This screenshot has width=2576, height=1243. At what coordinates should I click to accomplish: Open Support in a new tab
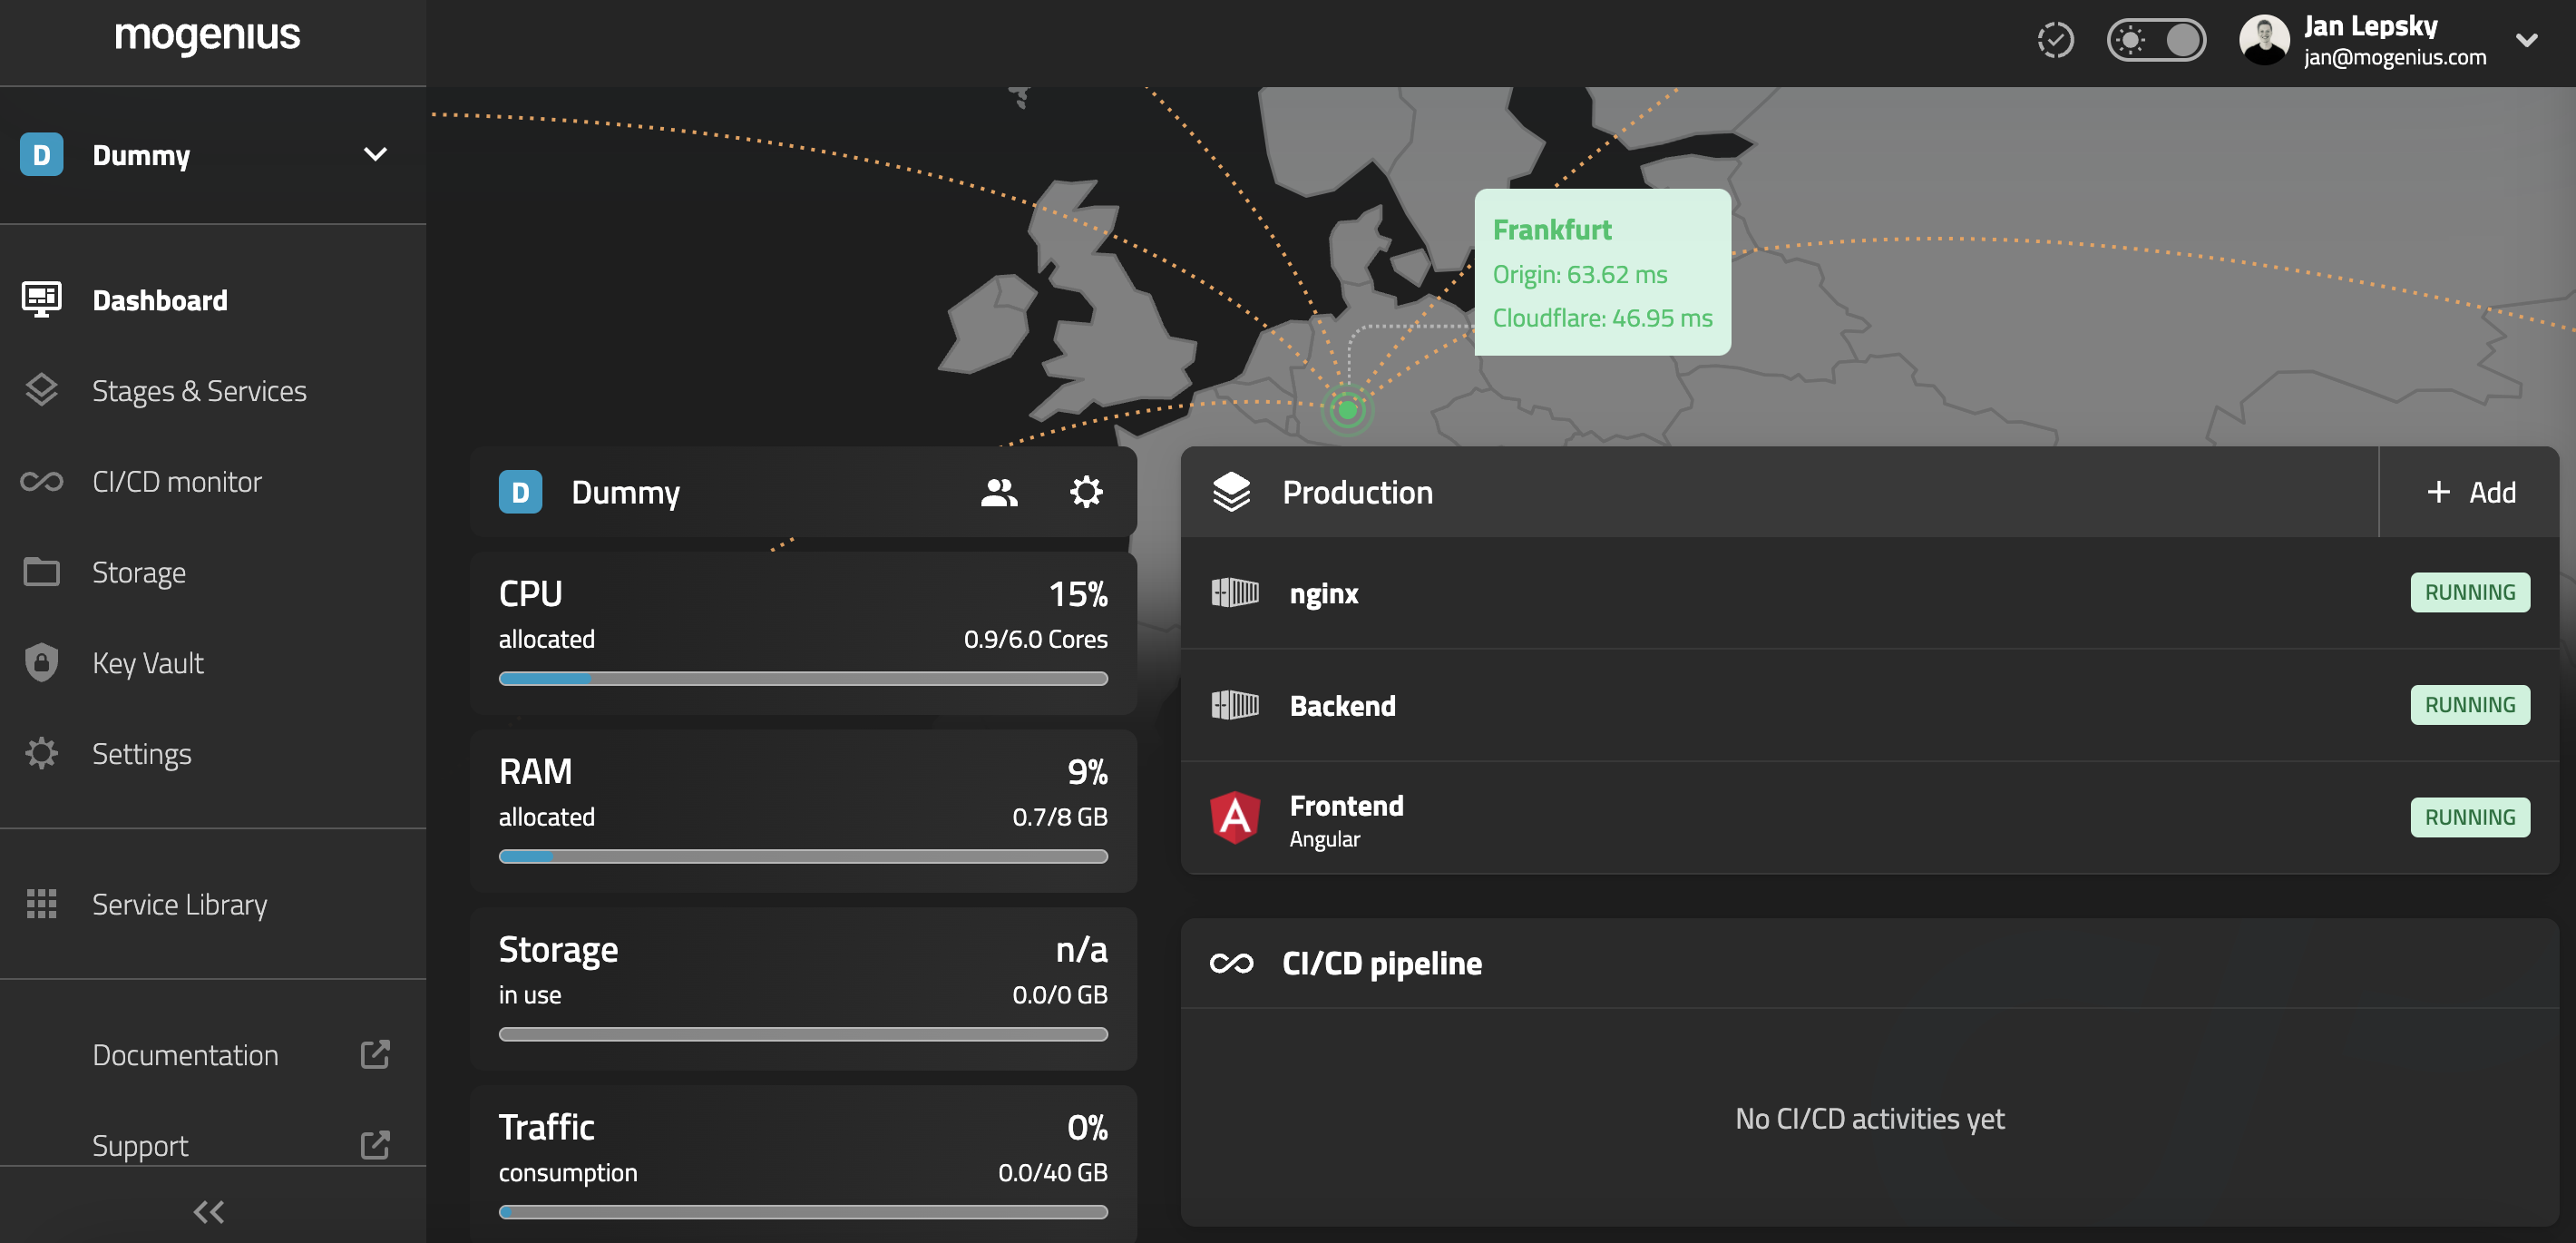point(140,1145)
